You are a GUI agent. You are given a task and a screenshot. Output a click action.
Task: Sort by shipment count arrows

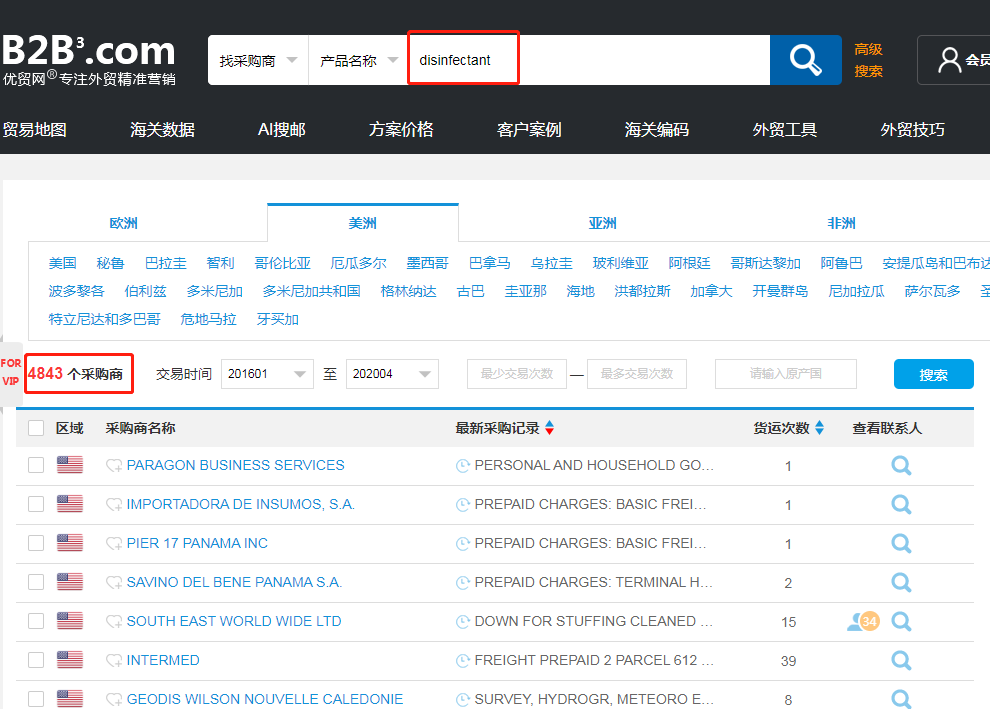click(x=819, y=428)
